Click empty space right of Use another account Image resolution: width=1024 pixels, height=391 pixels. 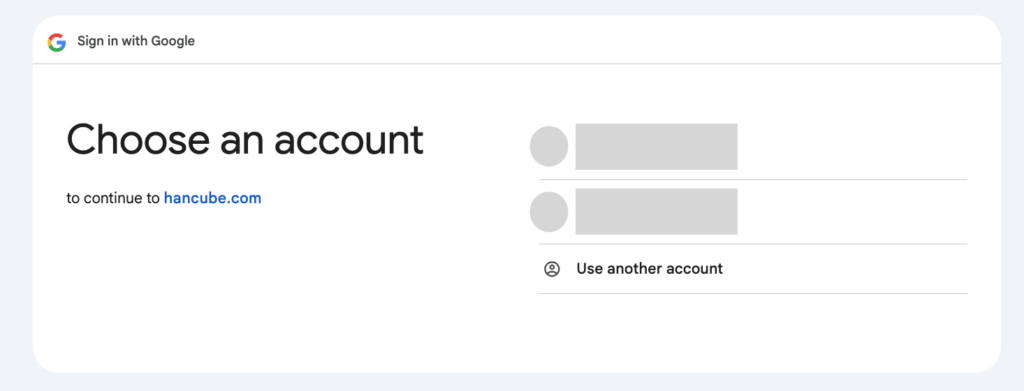(x=846, y=269)
